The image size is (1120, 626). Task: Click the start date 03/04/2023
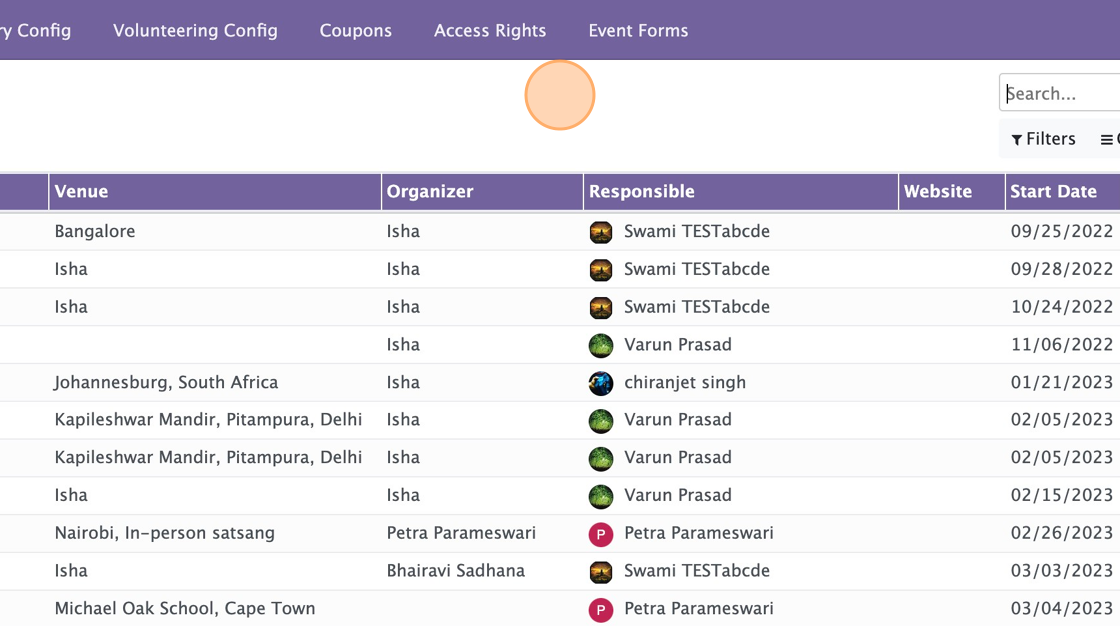pyautogui.click(x=1061, y=608)
